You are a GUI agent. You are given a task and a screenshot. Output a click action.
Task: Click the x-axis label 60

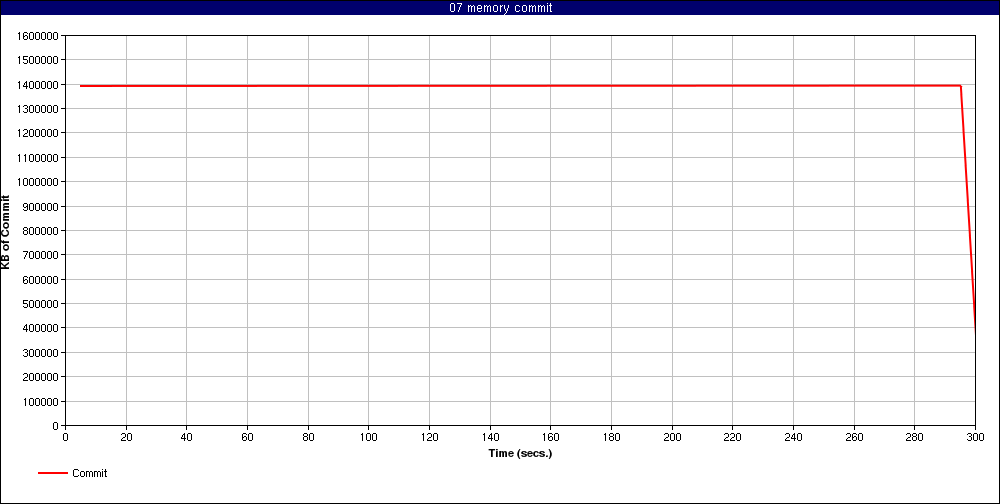click(x=247, y=437)
